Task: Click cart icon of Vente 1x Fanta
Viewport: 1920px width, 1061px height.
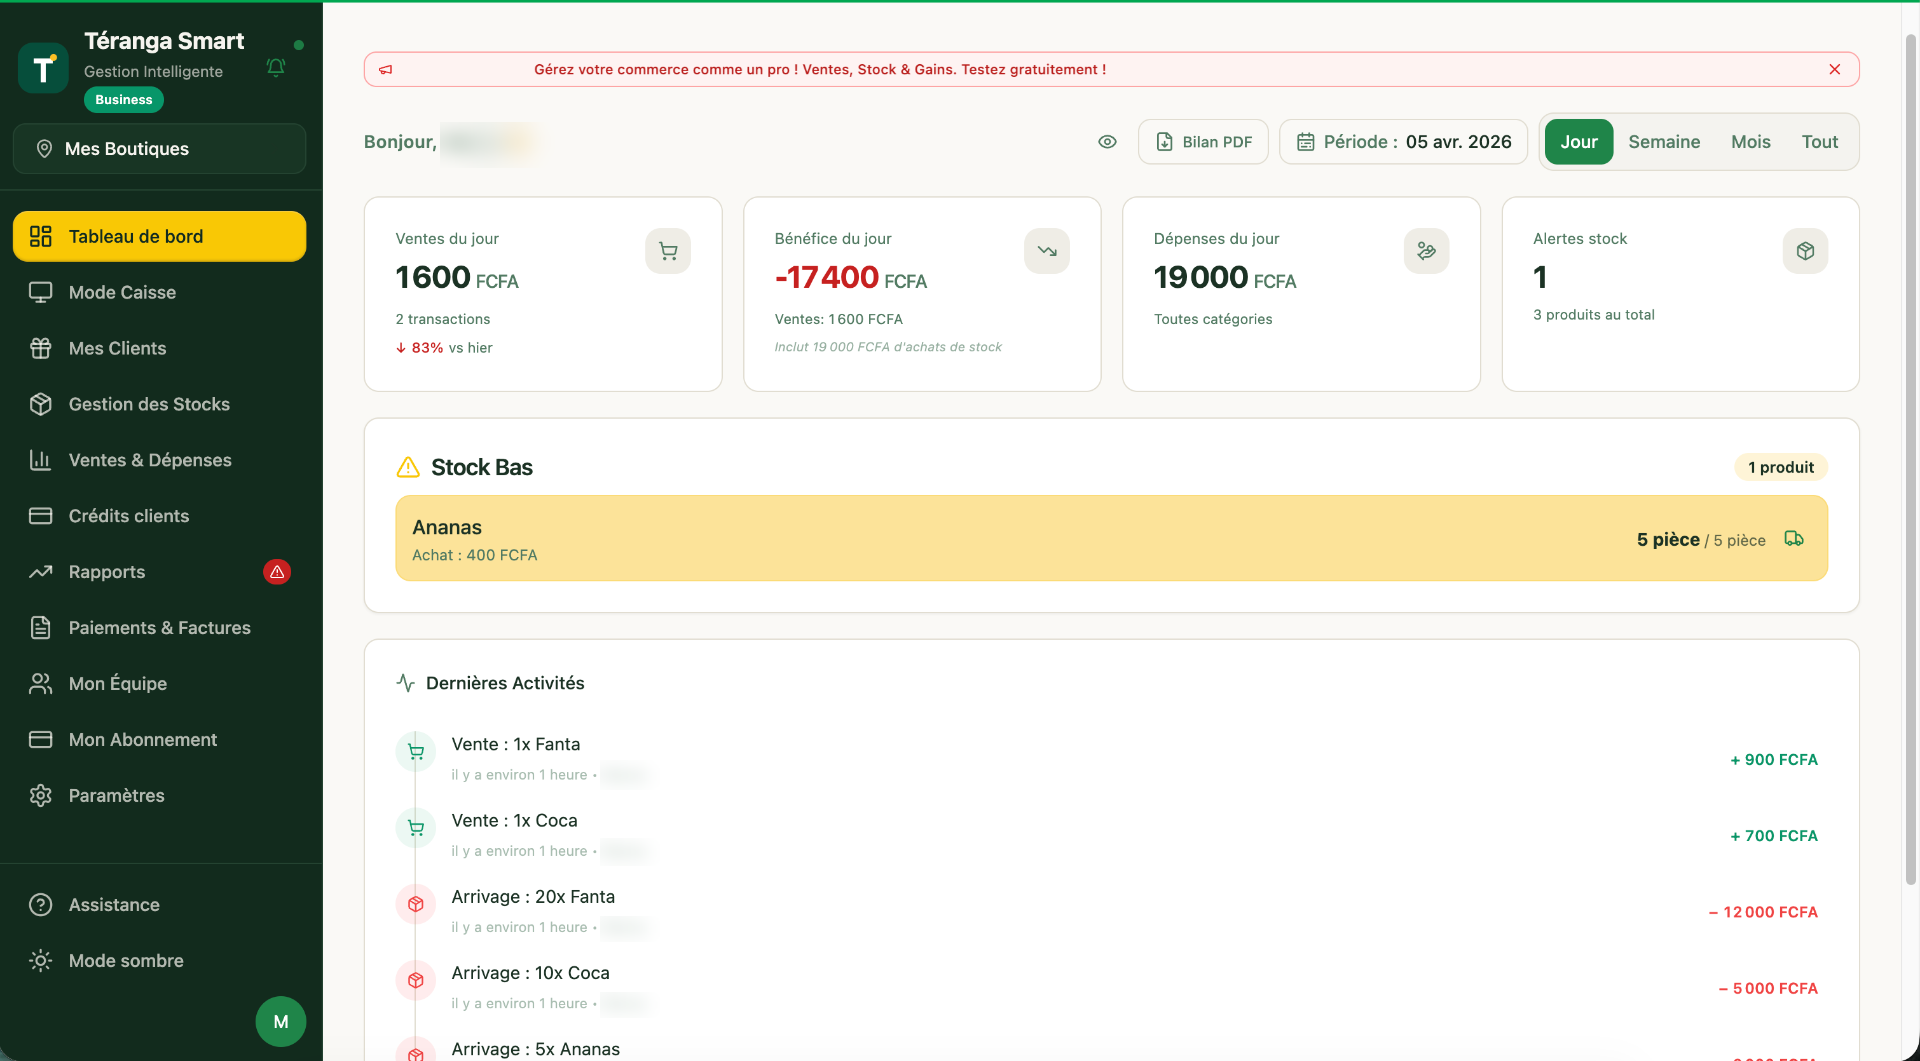Action: (x=416, y=752)
